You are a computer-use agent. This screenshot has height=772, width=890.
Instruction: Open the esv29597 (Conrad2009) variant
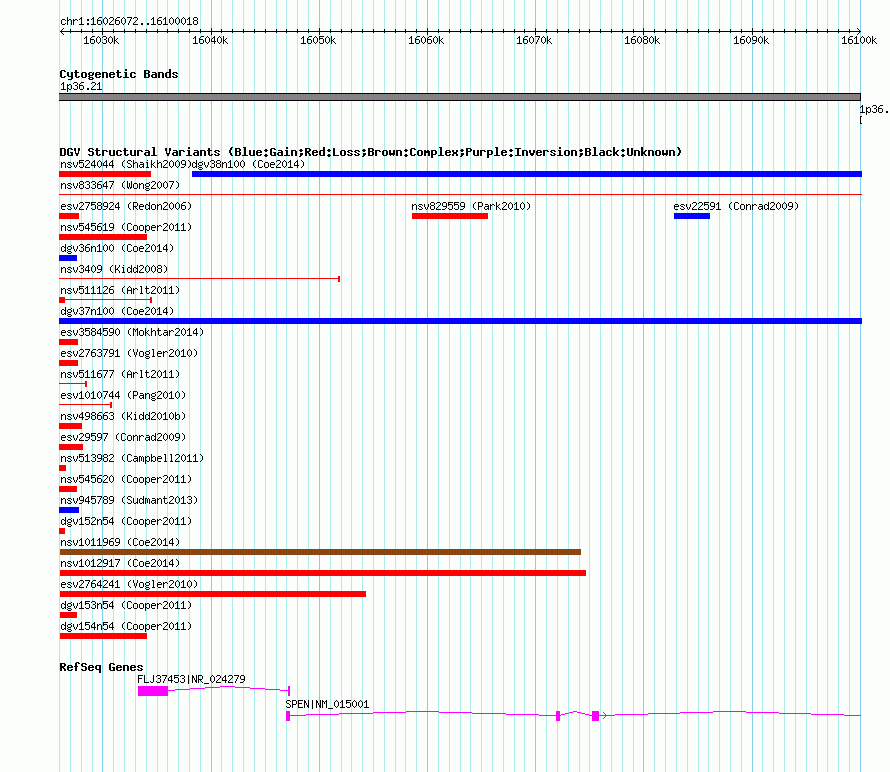pyautogui.click(x=123, y=437)
